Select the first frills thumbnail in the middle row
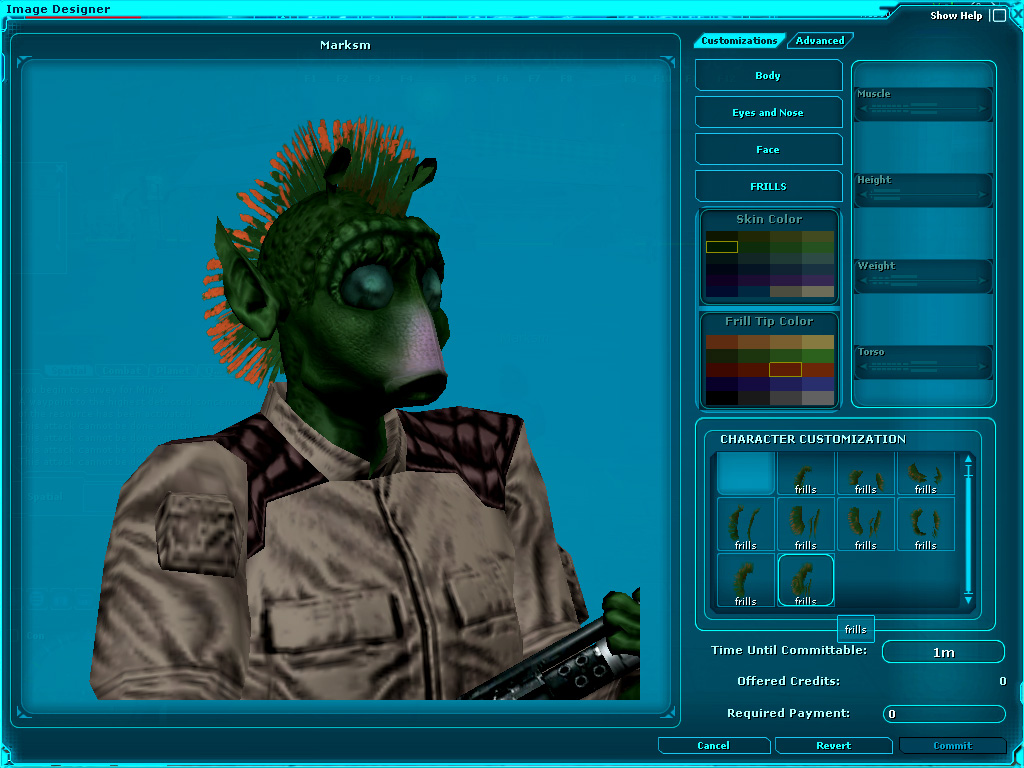The image size is (1024, 768). (745, 524)
